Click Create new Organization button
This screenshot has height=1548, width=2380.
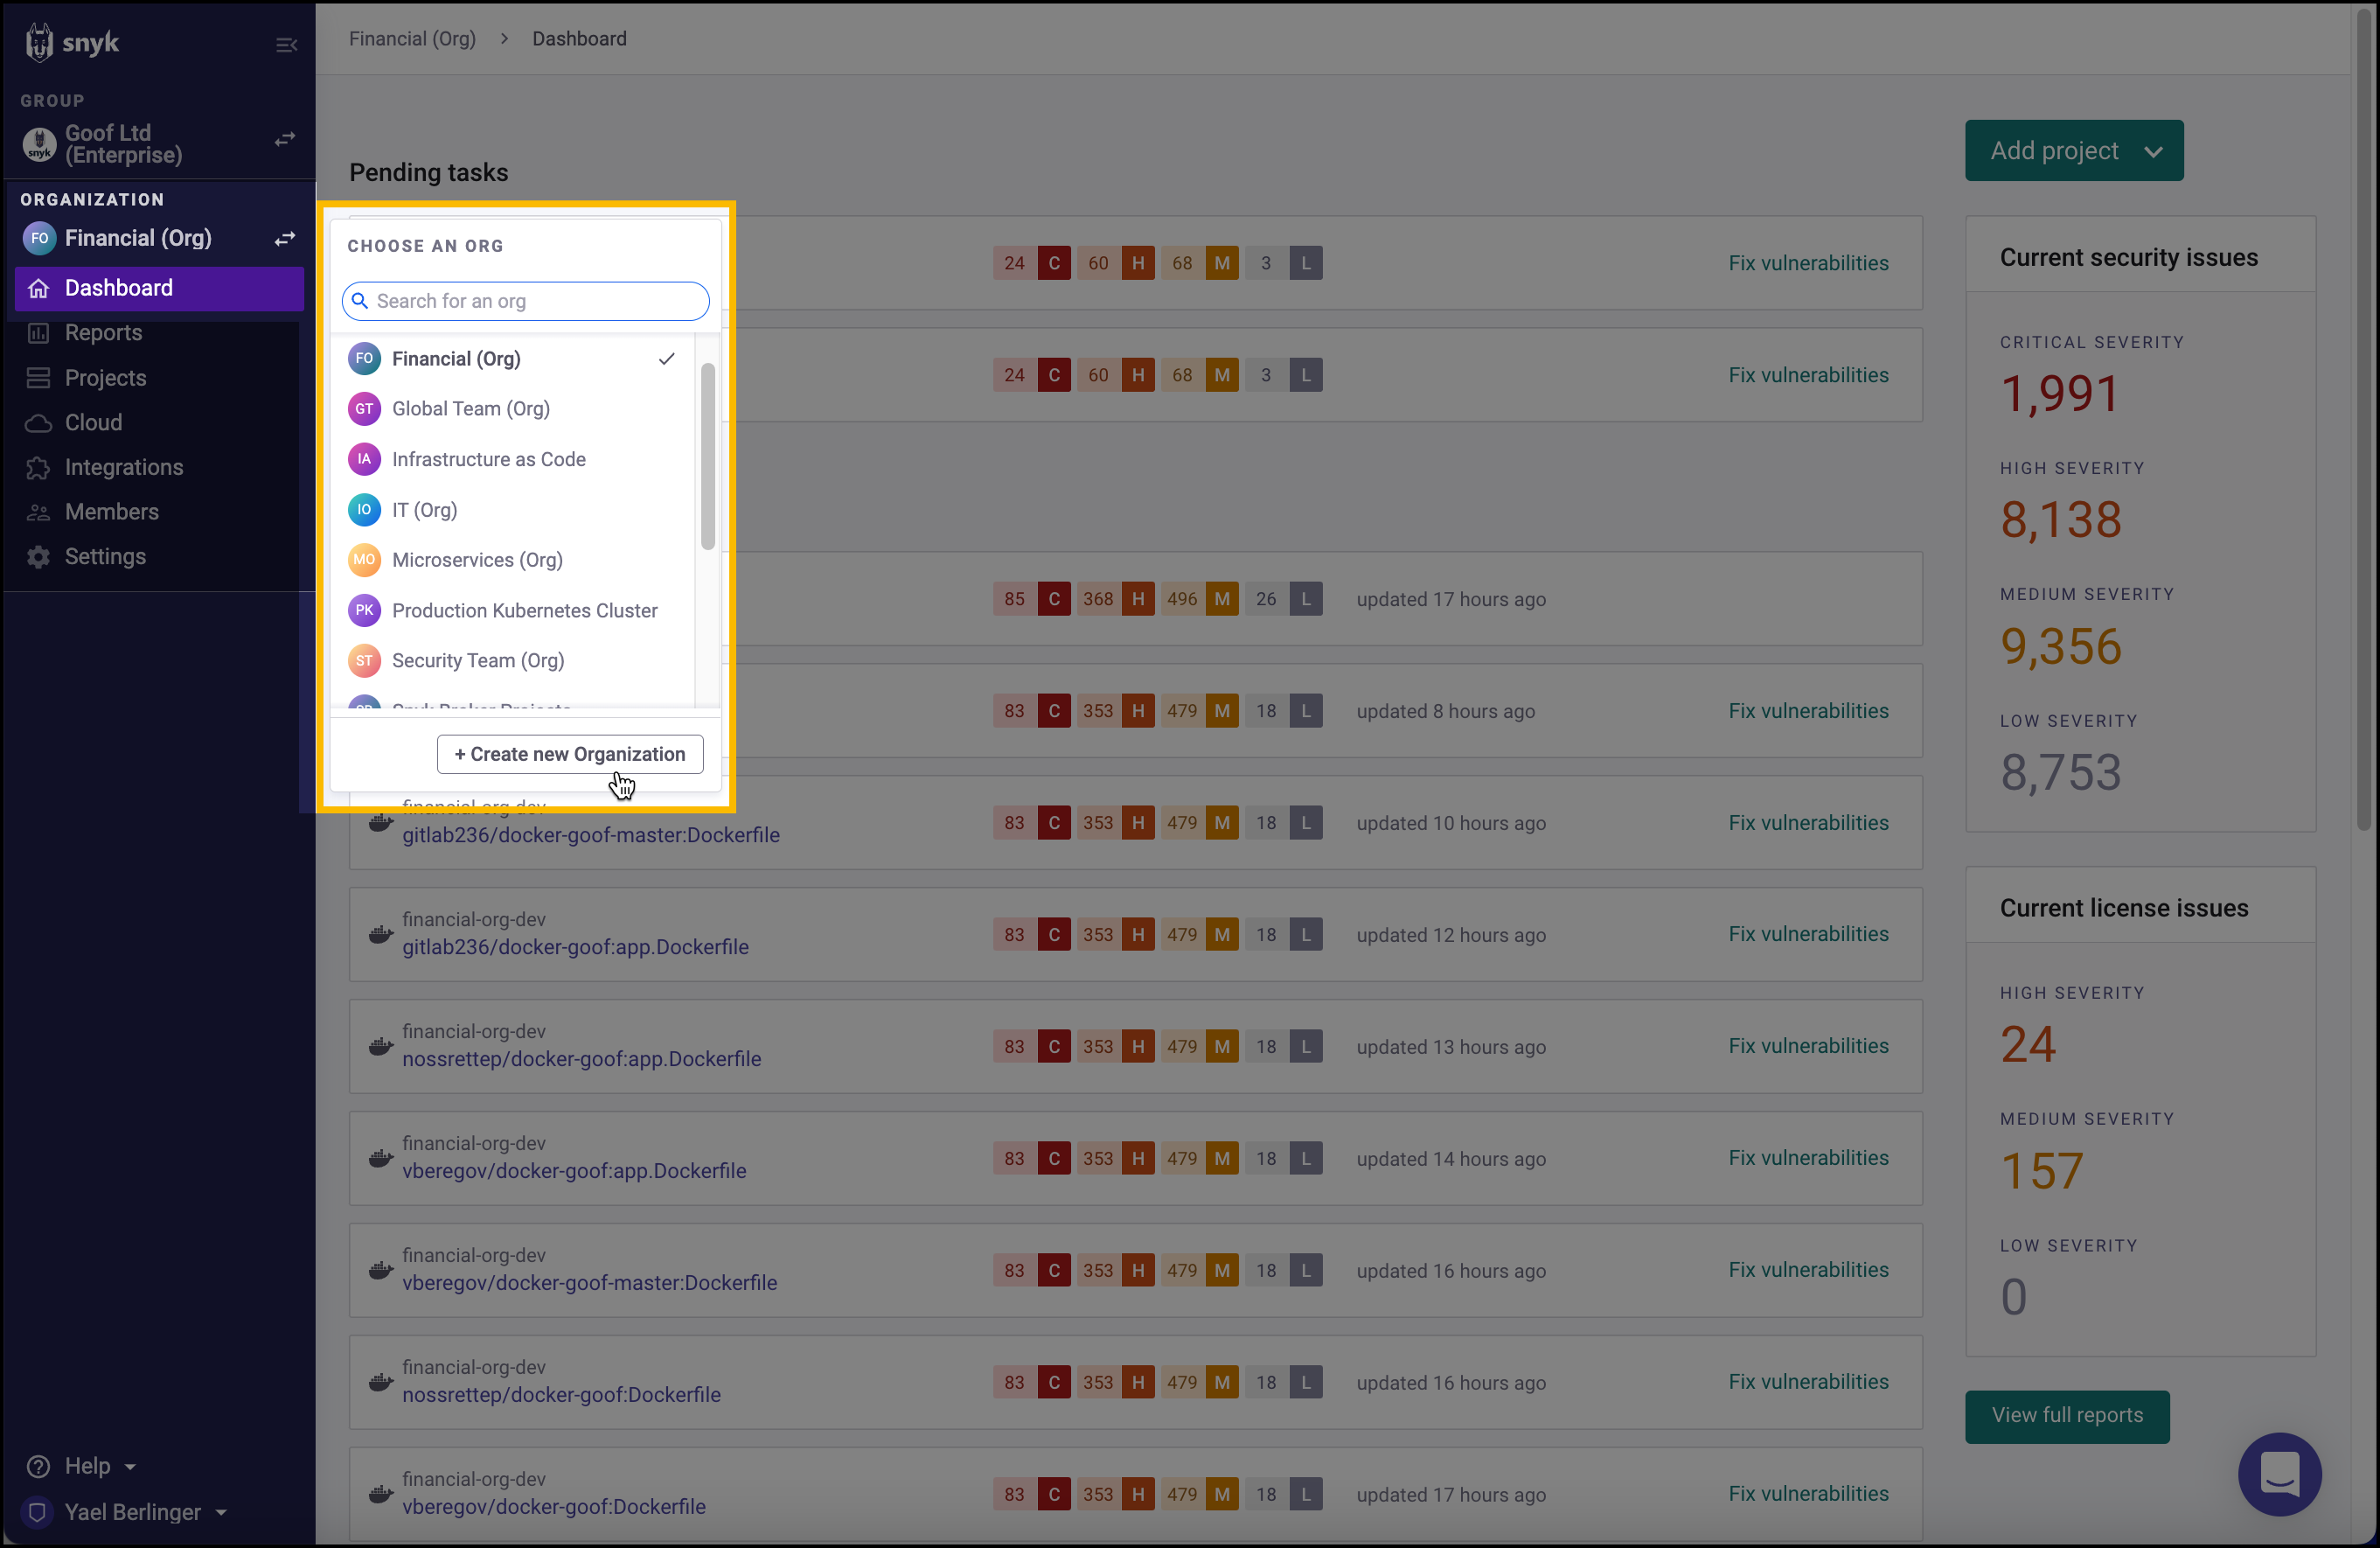569,754
